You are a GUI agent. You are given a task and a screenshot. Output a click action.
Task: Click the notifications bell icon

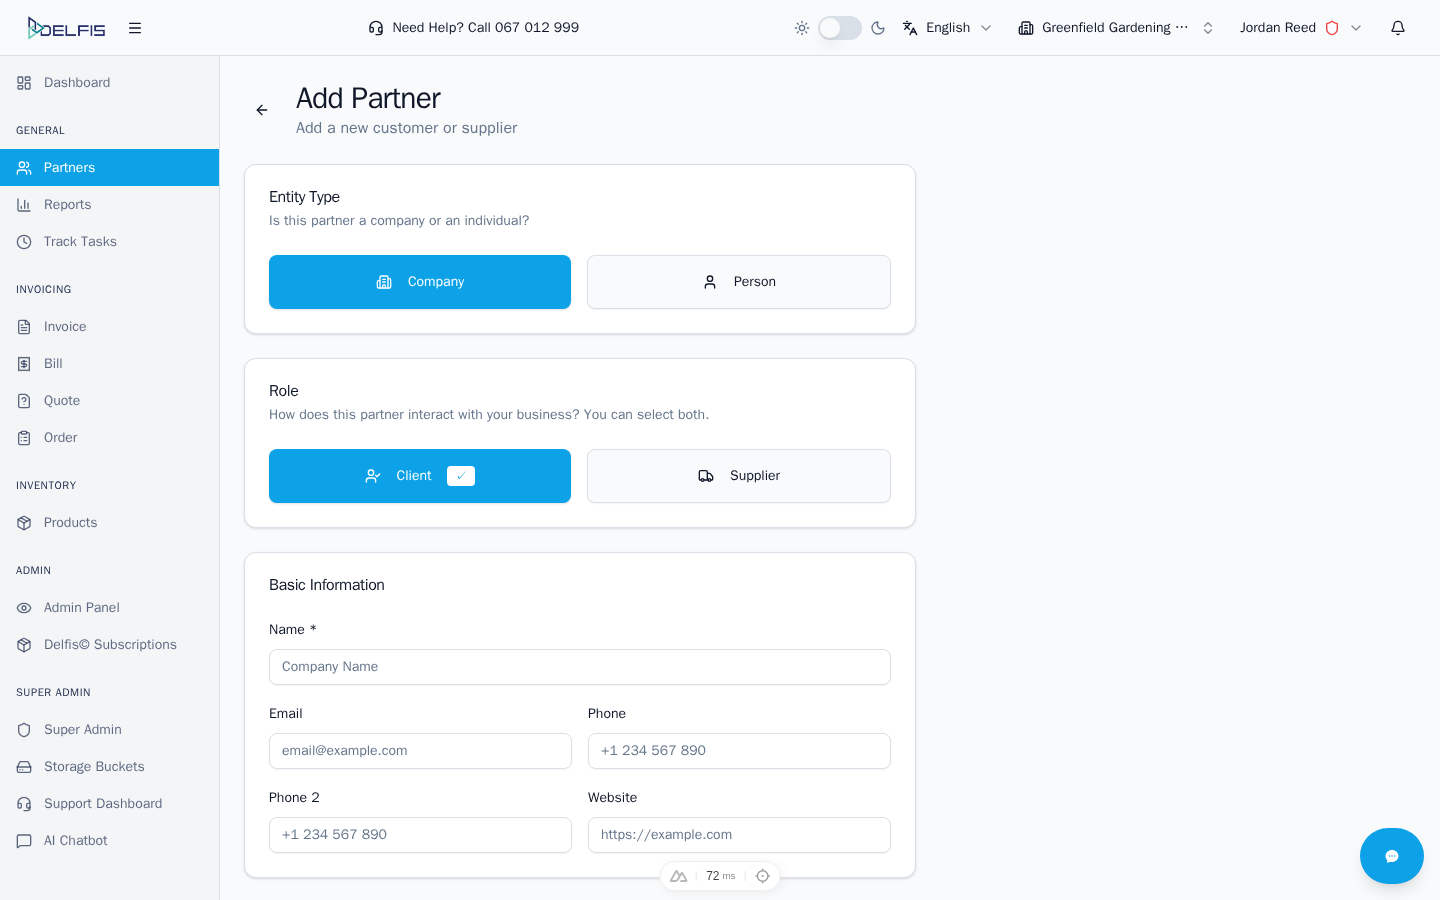1397,27
